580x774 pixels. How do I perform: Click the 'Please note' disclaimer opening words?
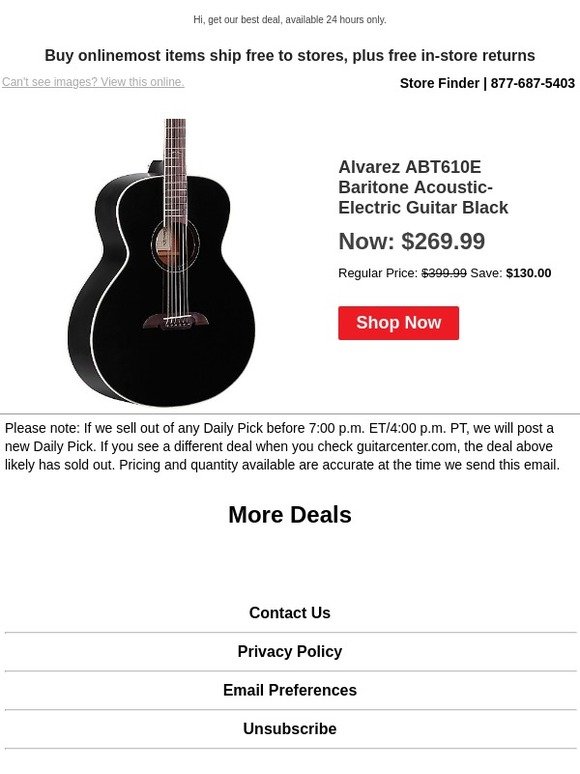[x=42, y=428]
